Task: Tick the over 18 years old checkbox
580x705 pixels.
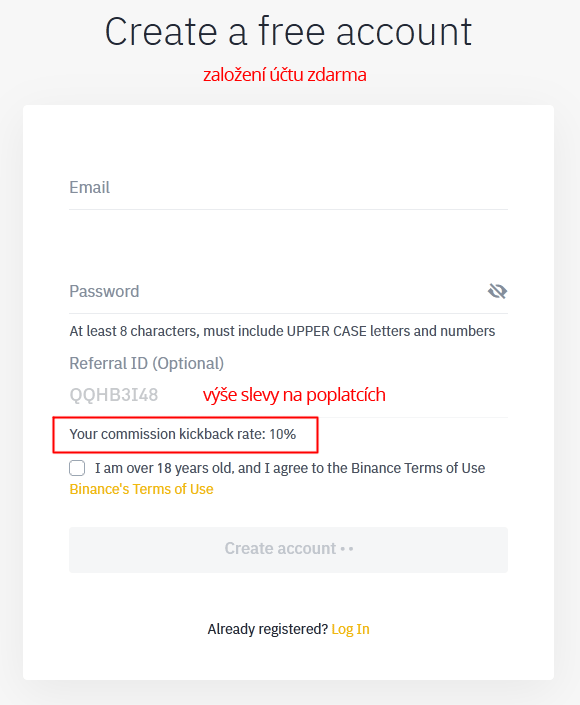Action: 77,468
